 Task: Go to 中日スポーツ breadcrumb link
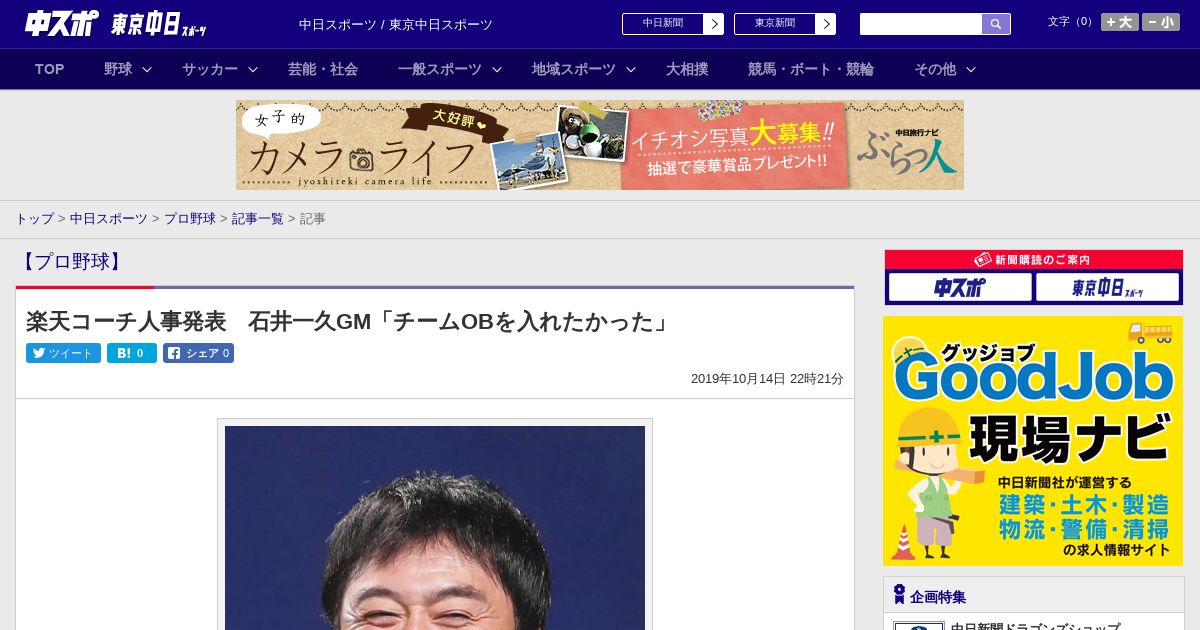tap(109, 218)
